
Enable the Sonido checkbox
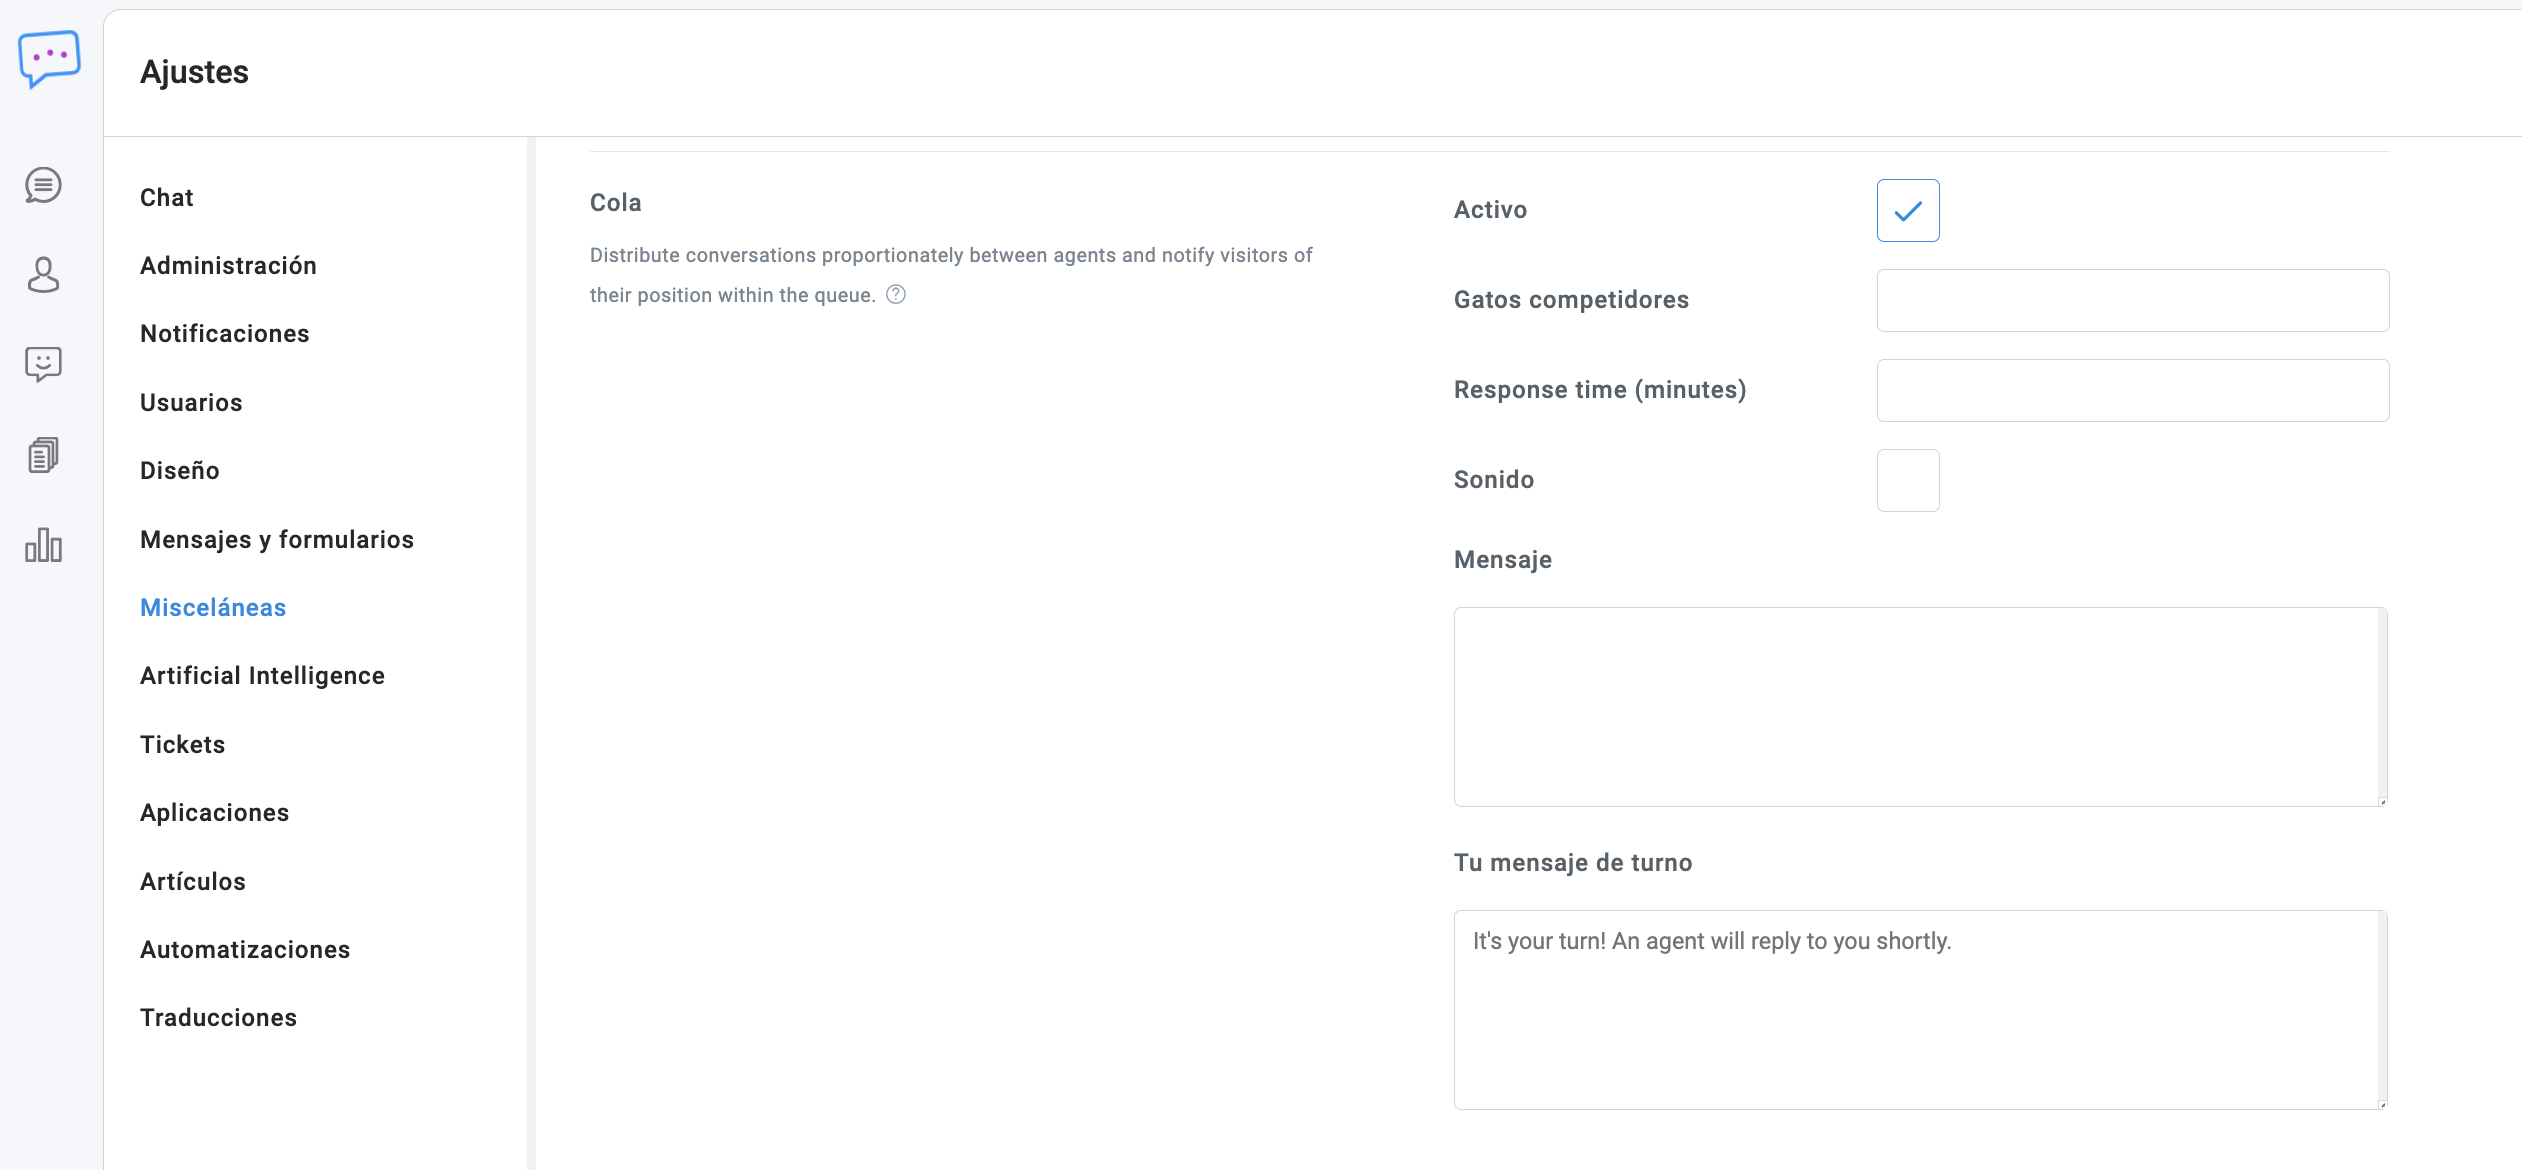pyautogui.click(x=1907, y=481)
